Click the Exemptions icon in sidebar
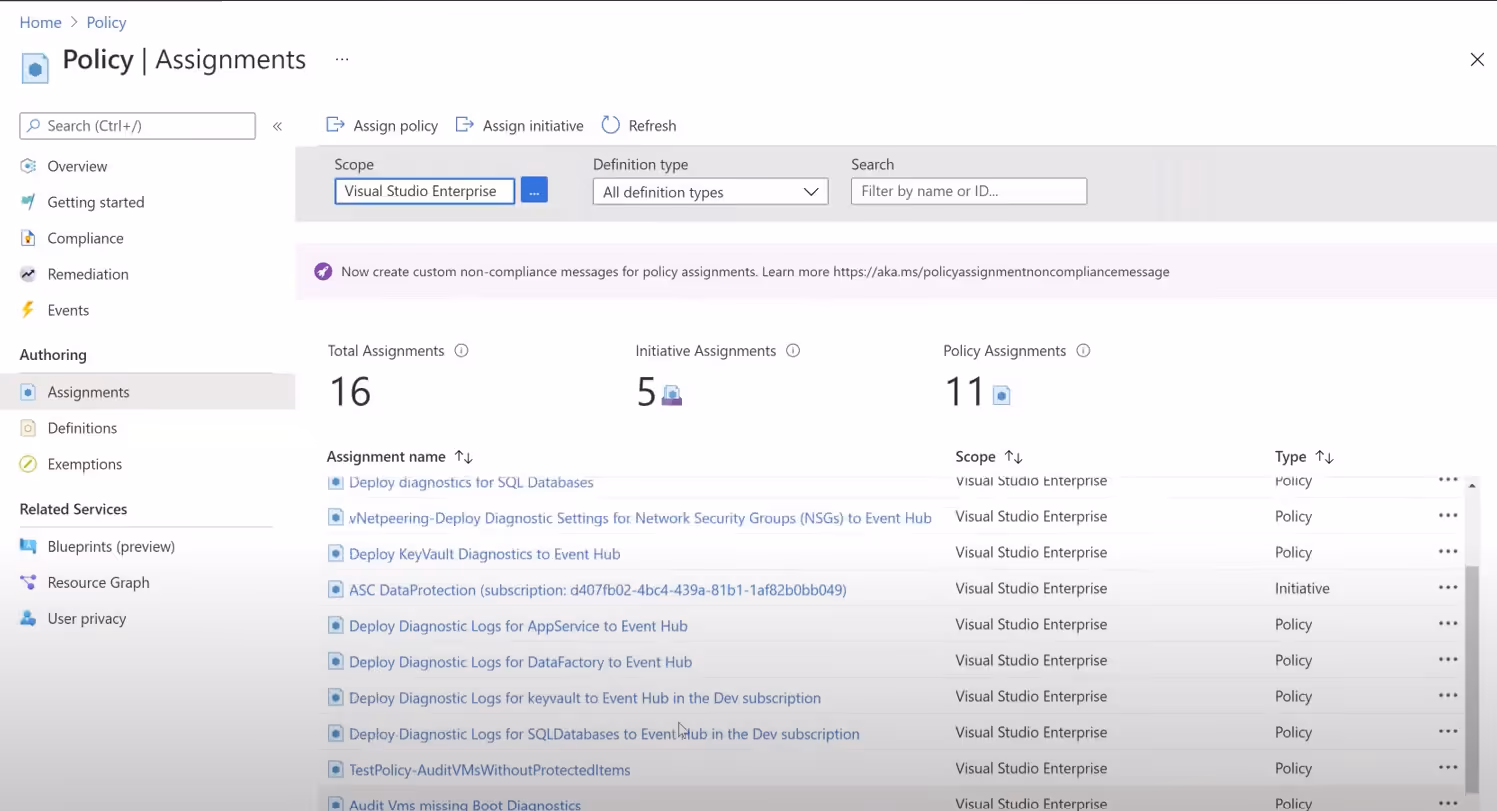The image size is (1497, 811). pos(28,464)
